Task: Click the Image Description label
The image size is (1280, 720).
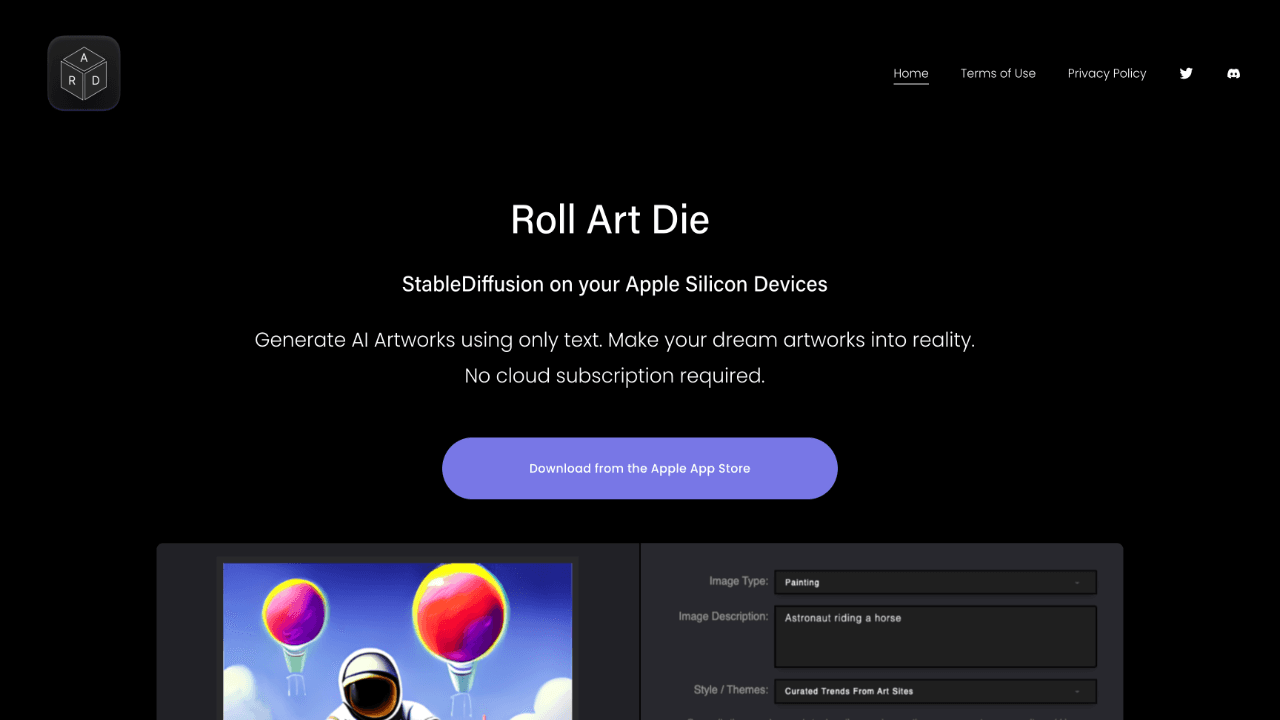Action: click(x=722, y=617)
